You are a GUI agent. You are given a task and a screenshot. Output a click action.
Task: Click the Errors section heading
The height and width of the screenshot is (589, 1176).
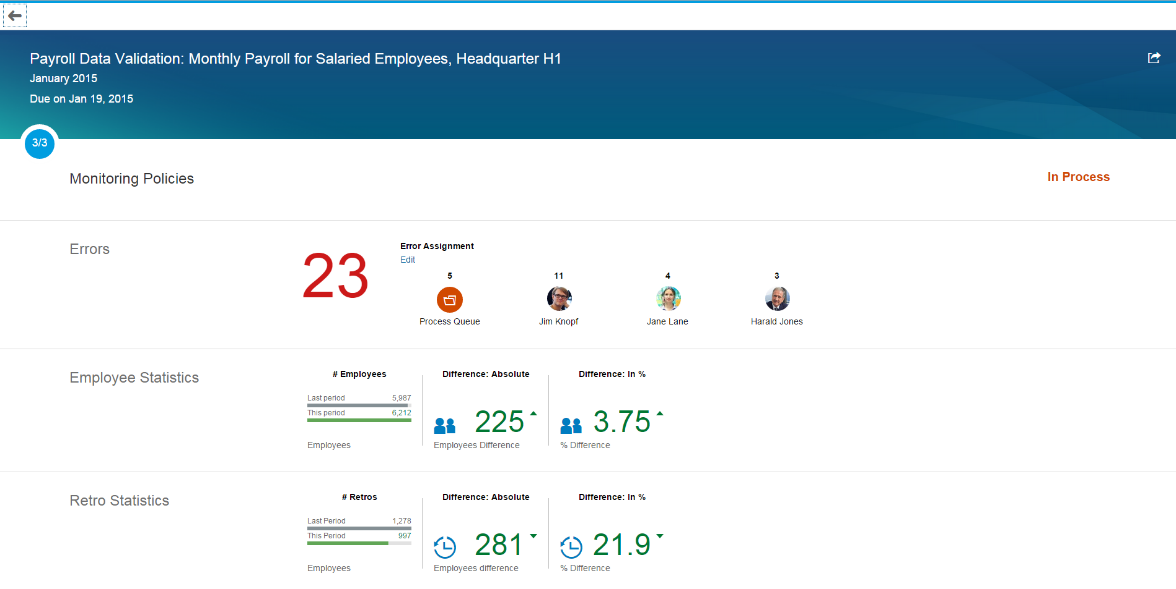(90, 249)
